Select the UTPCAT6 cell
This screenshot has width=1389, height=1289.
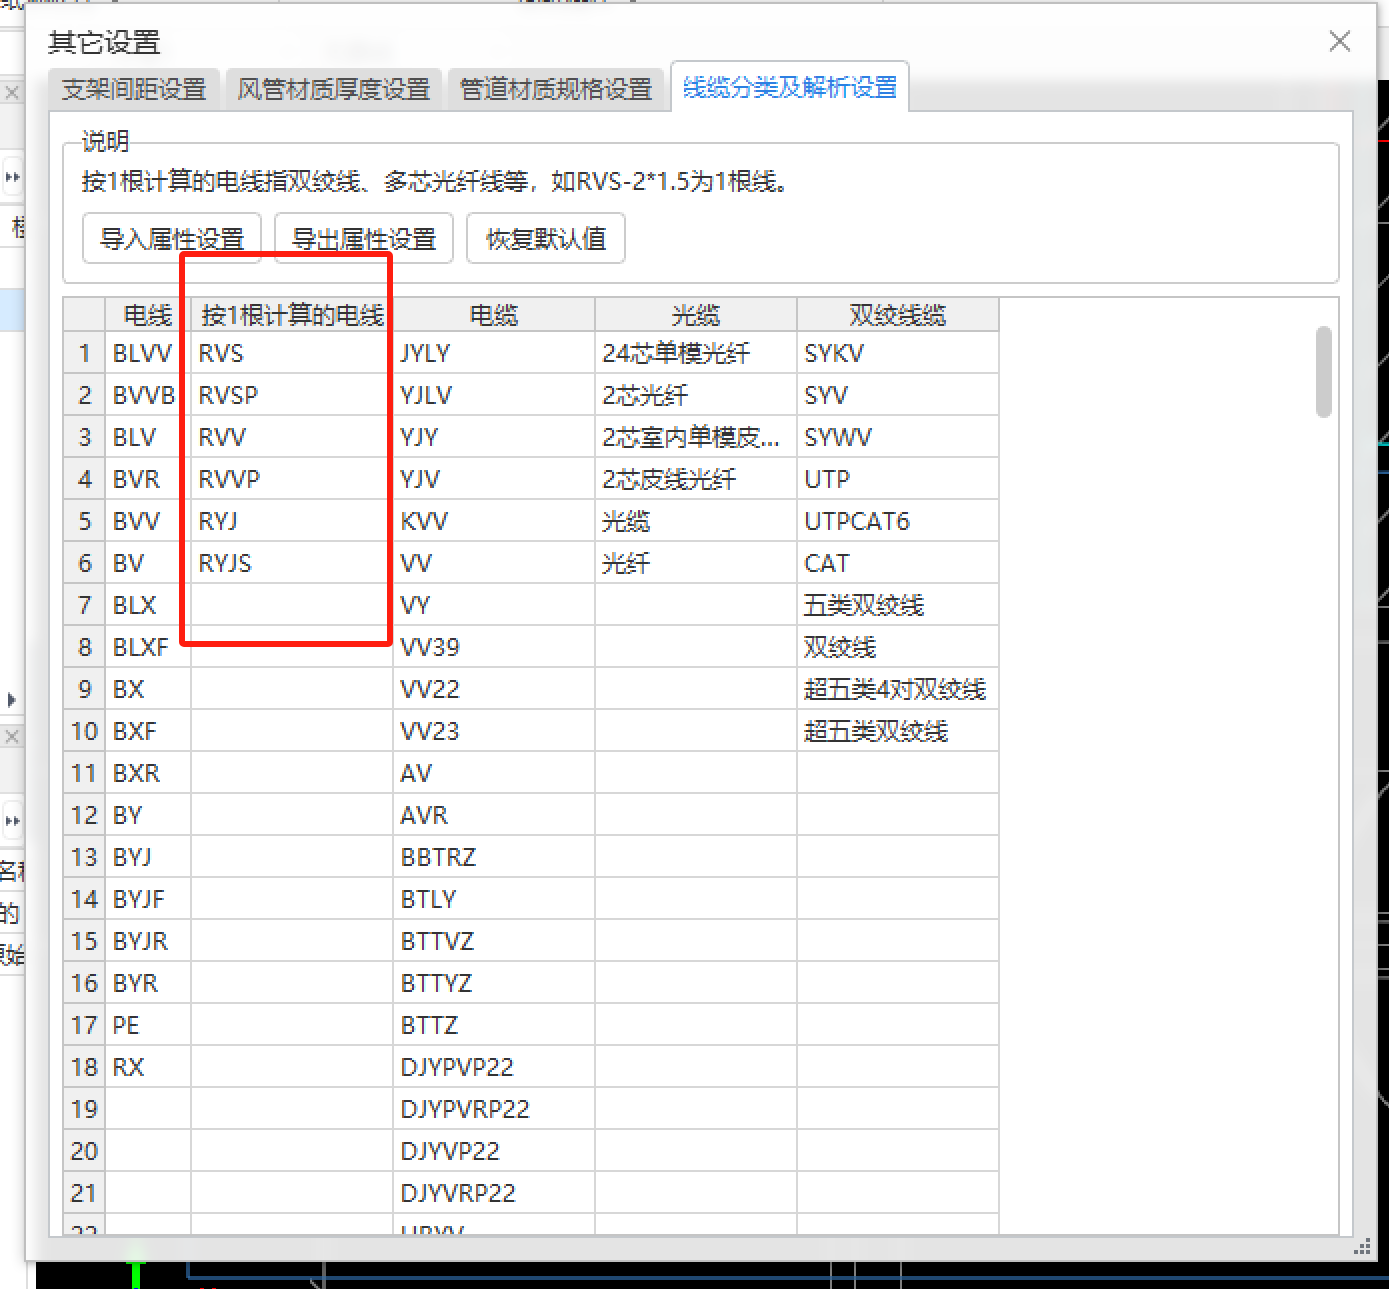coord(898,521)
